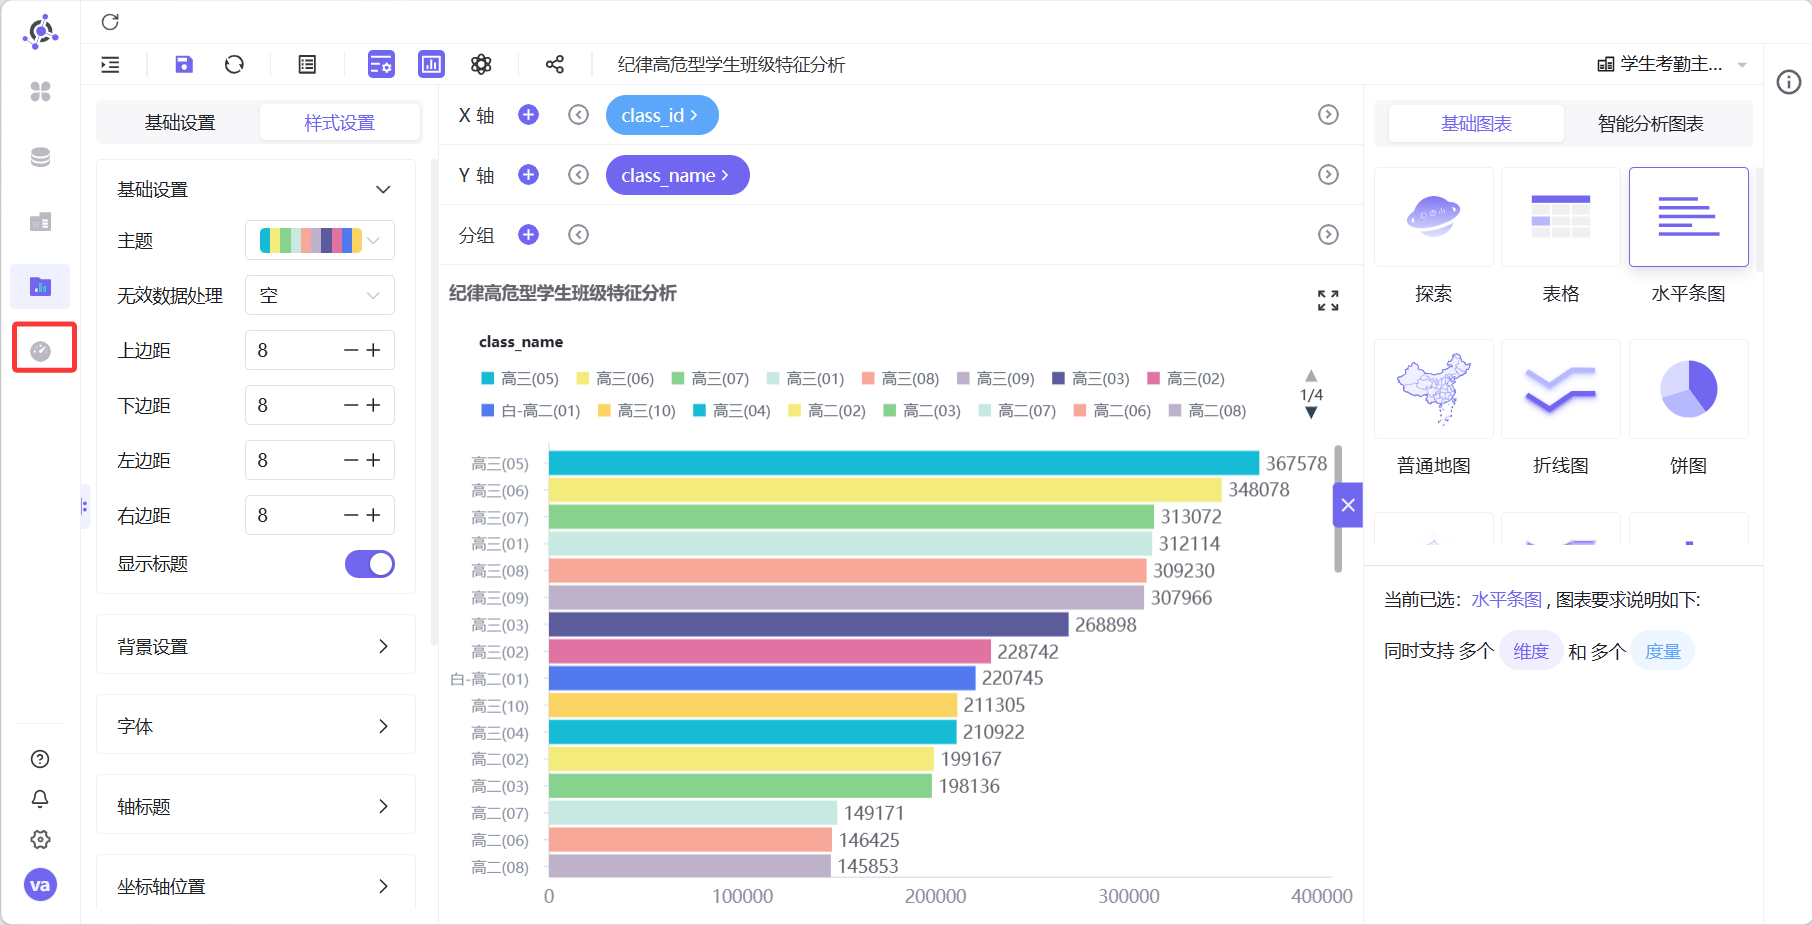The width and height of the screenshot is (1812, 925).
Task: Expand the 背景设置 section
Action: [x=256, y=646]
